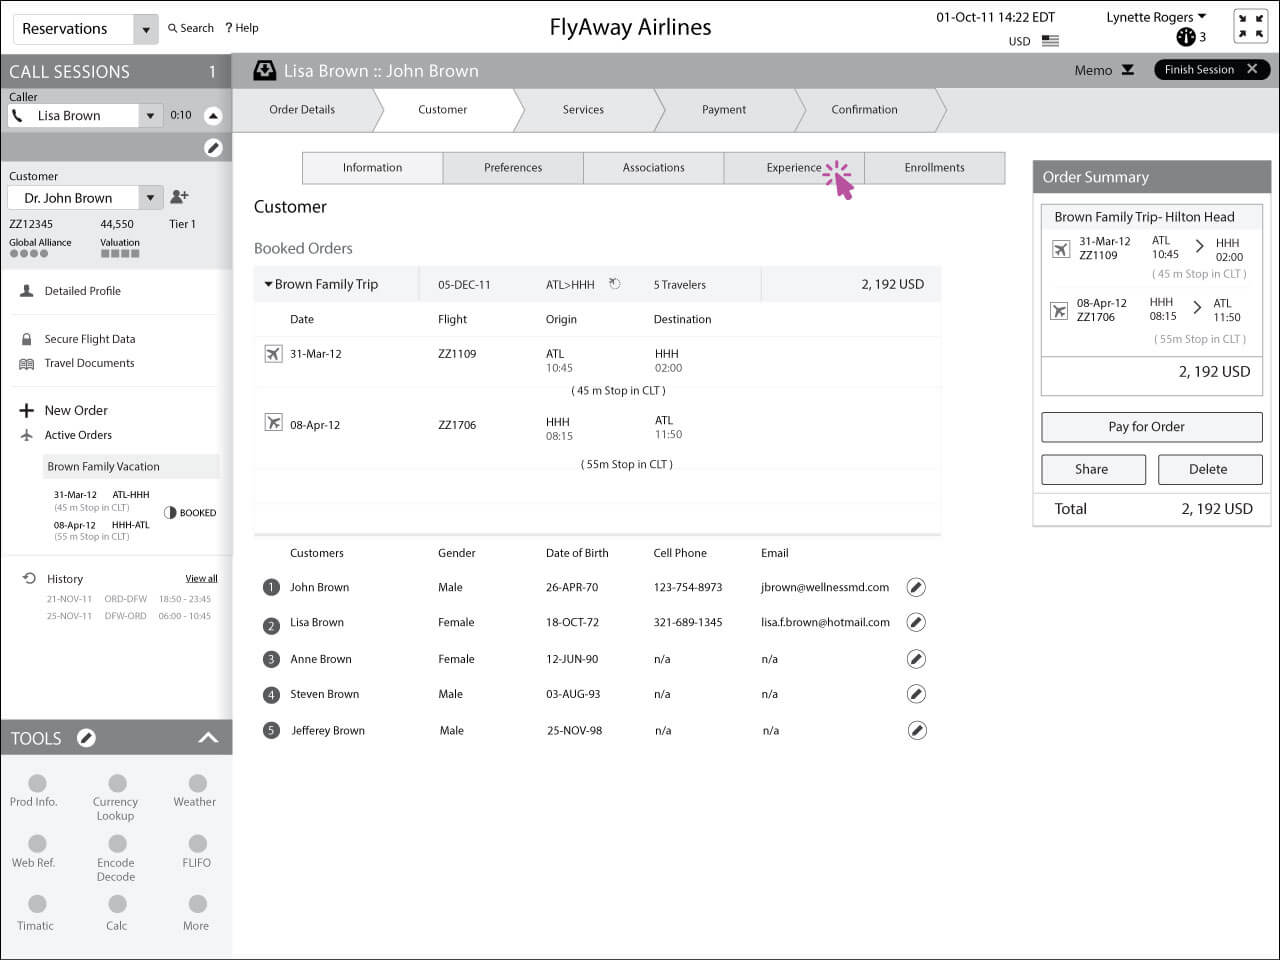Click the Encode Decode tool icon
1280x960 pixels.
[x=117, y=845]
